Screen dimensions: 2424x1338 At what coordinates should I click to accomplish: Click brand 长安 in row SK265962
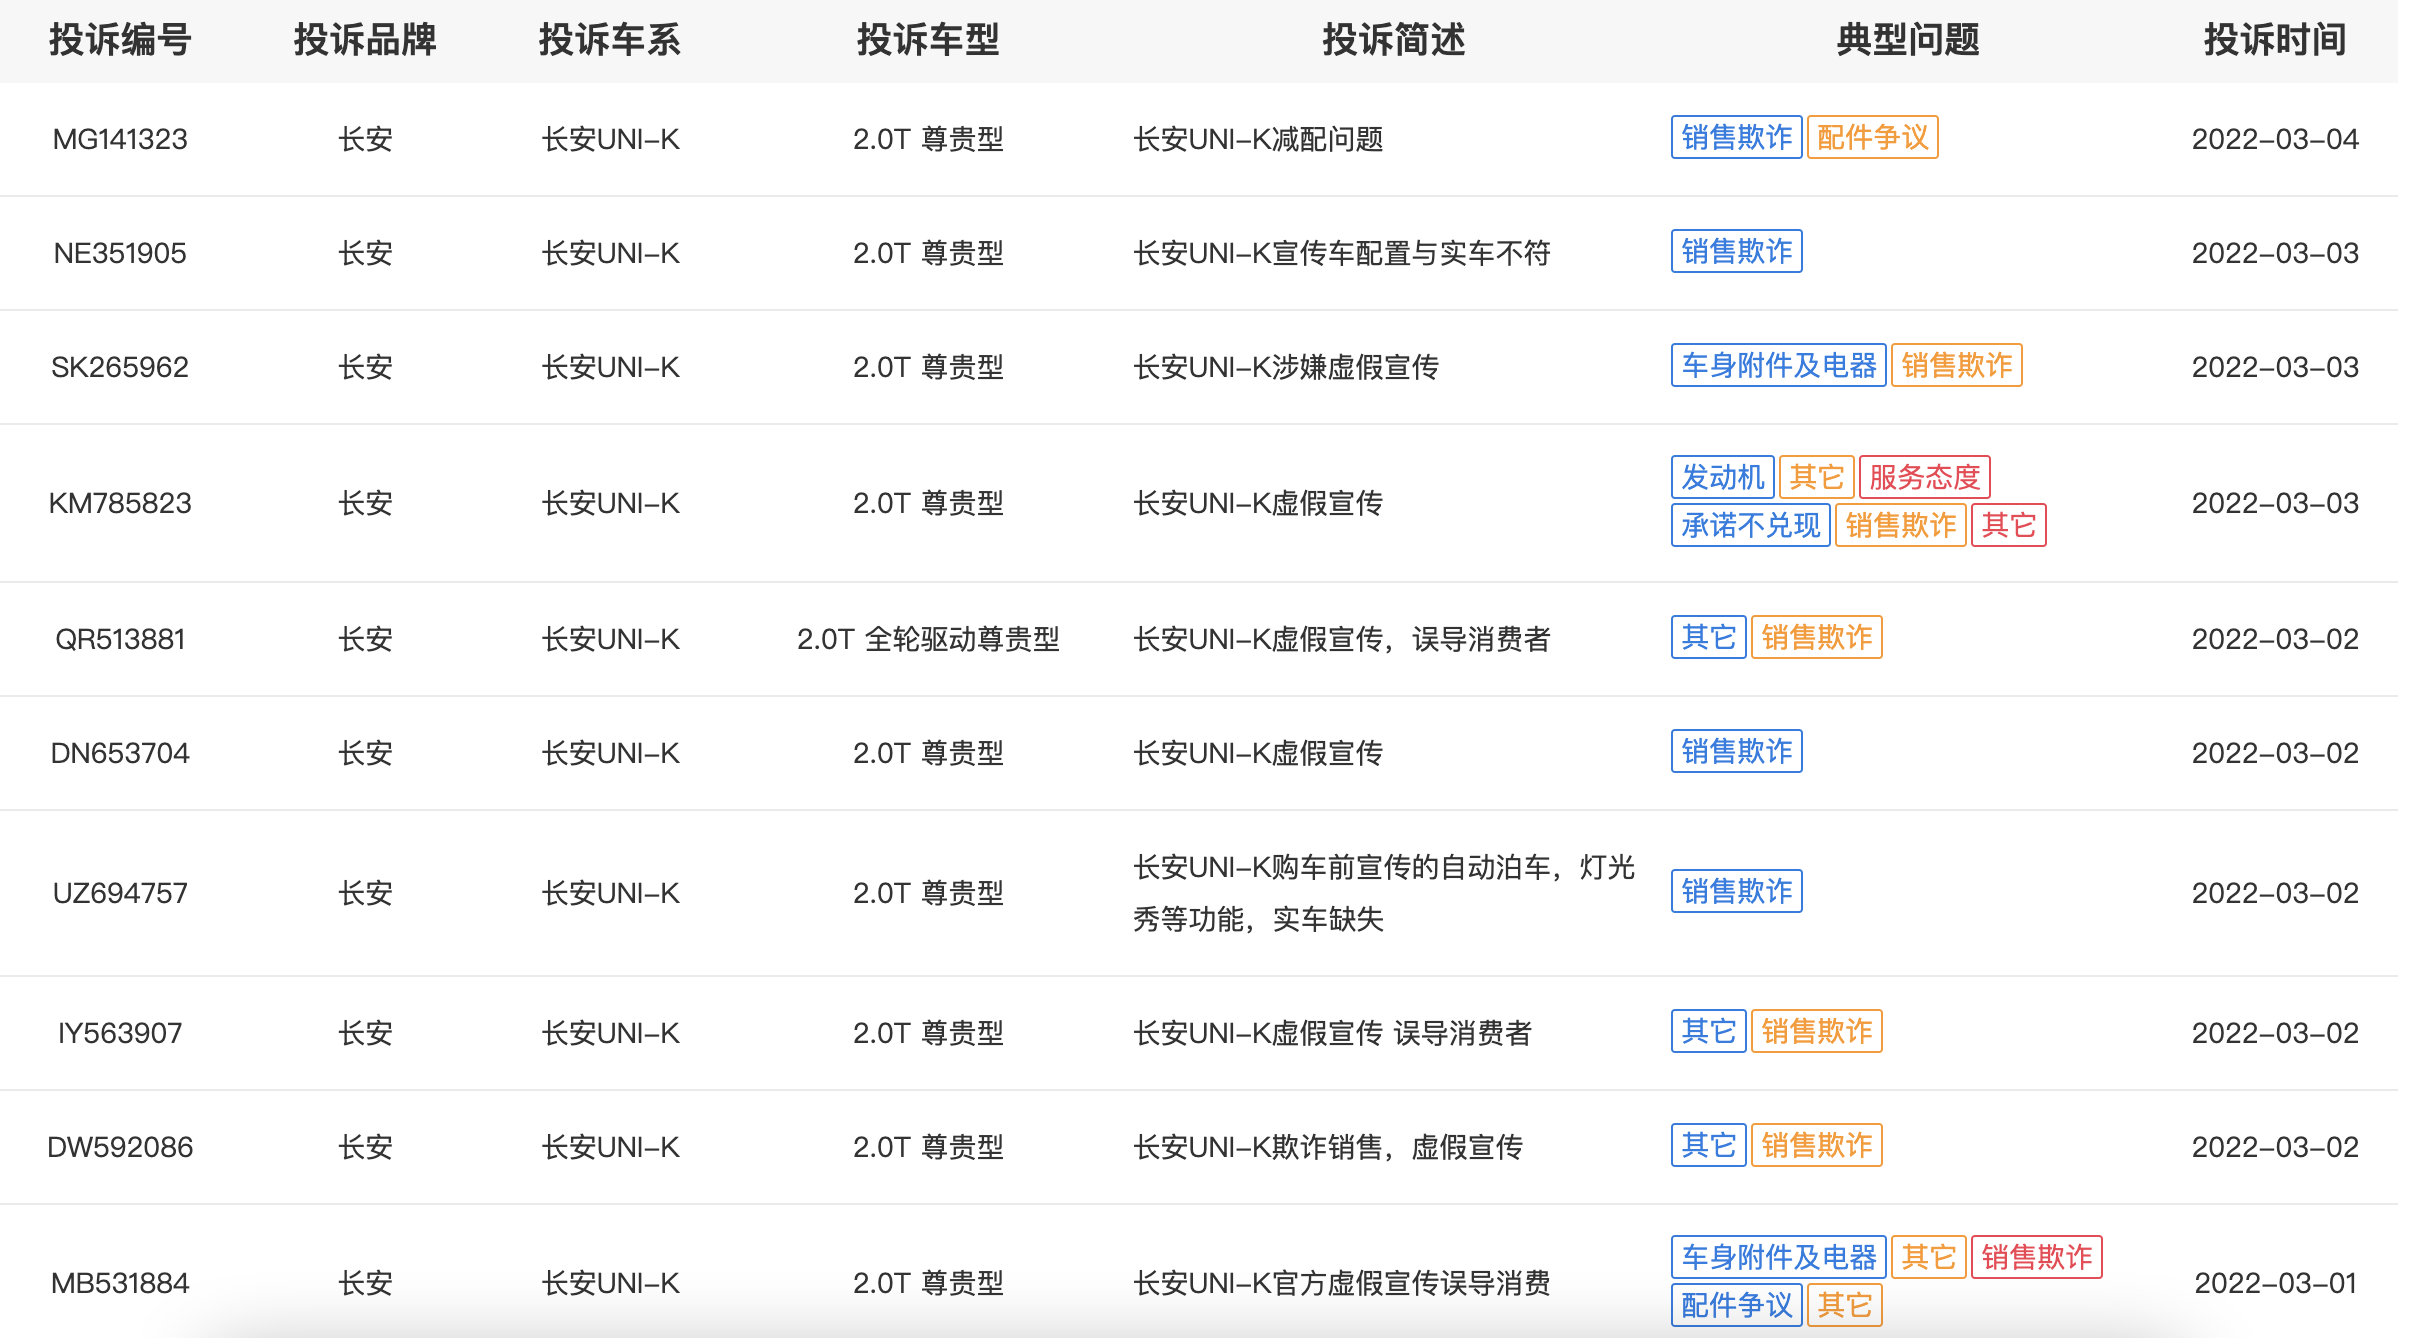tap(365, 367)
